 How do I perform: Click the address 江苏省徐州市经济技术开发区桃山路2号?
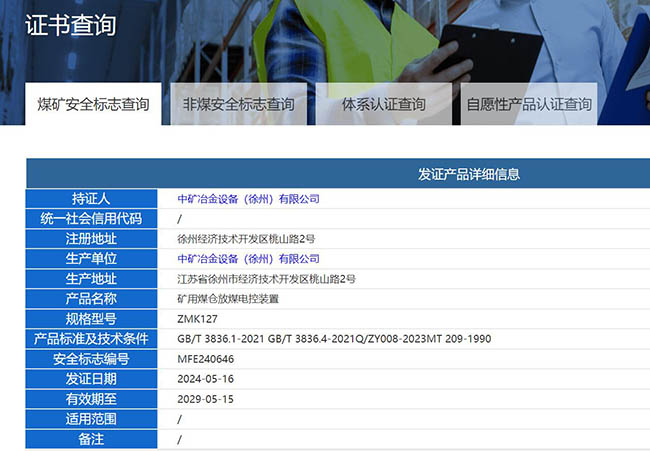(x=267, y=279)
